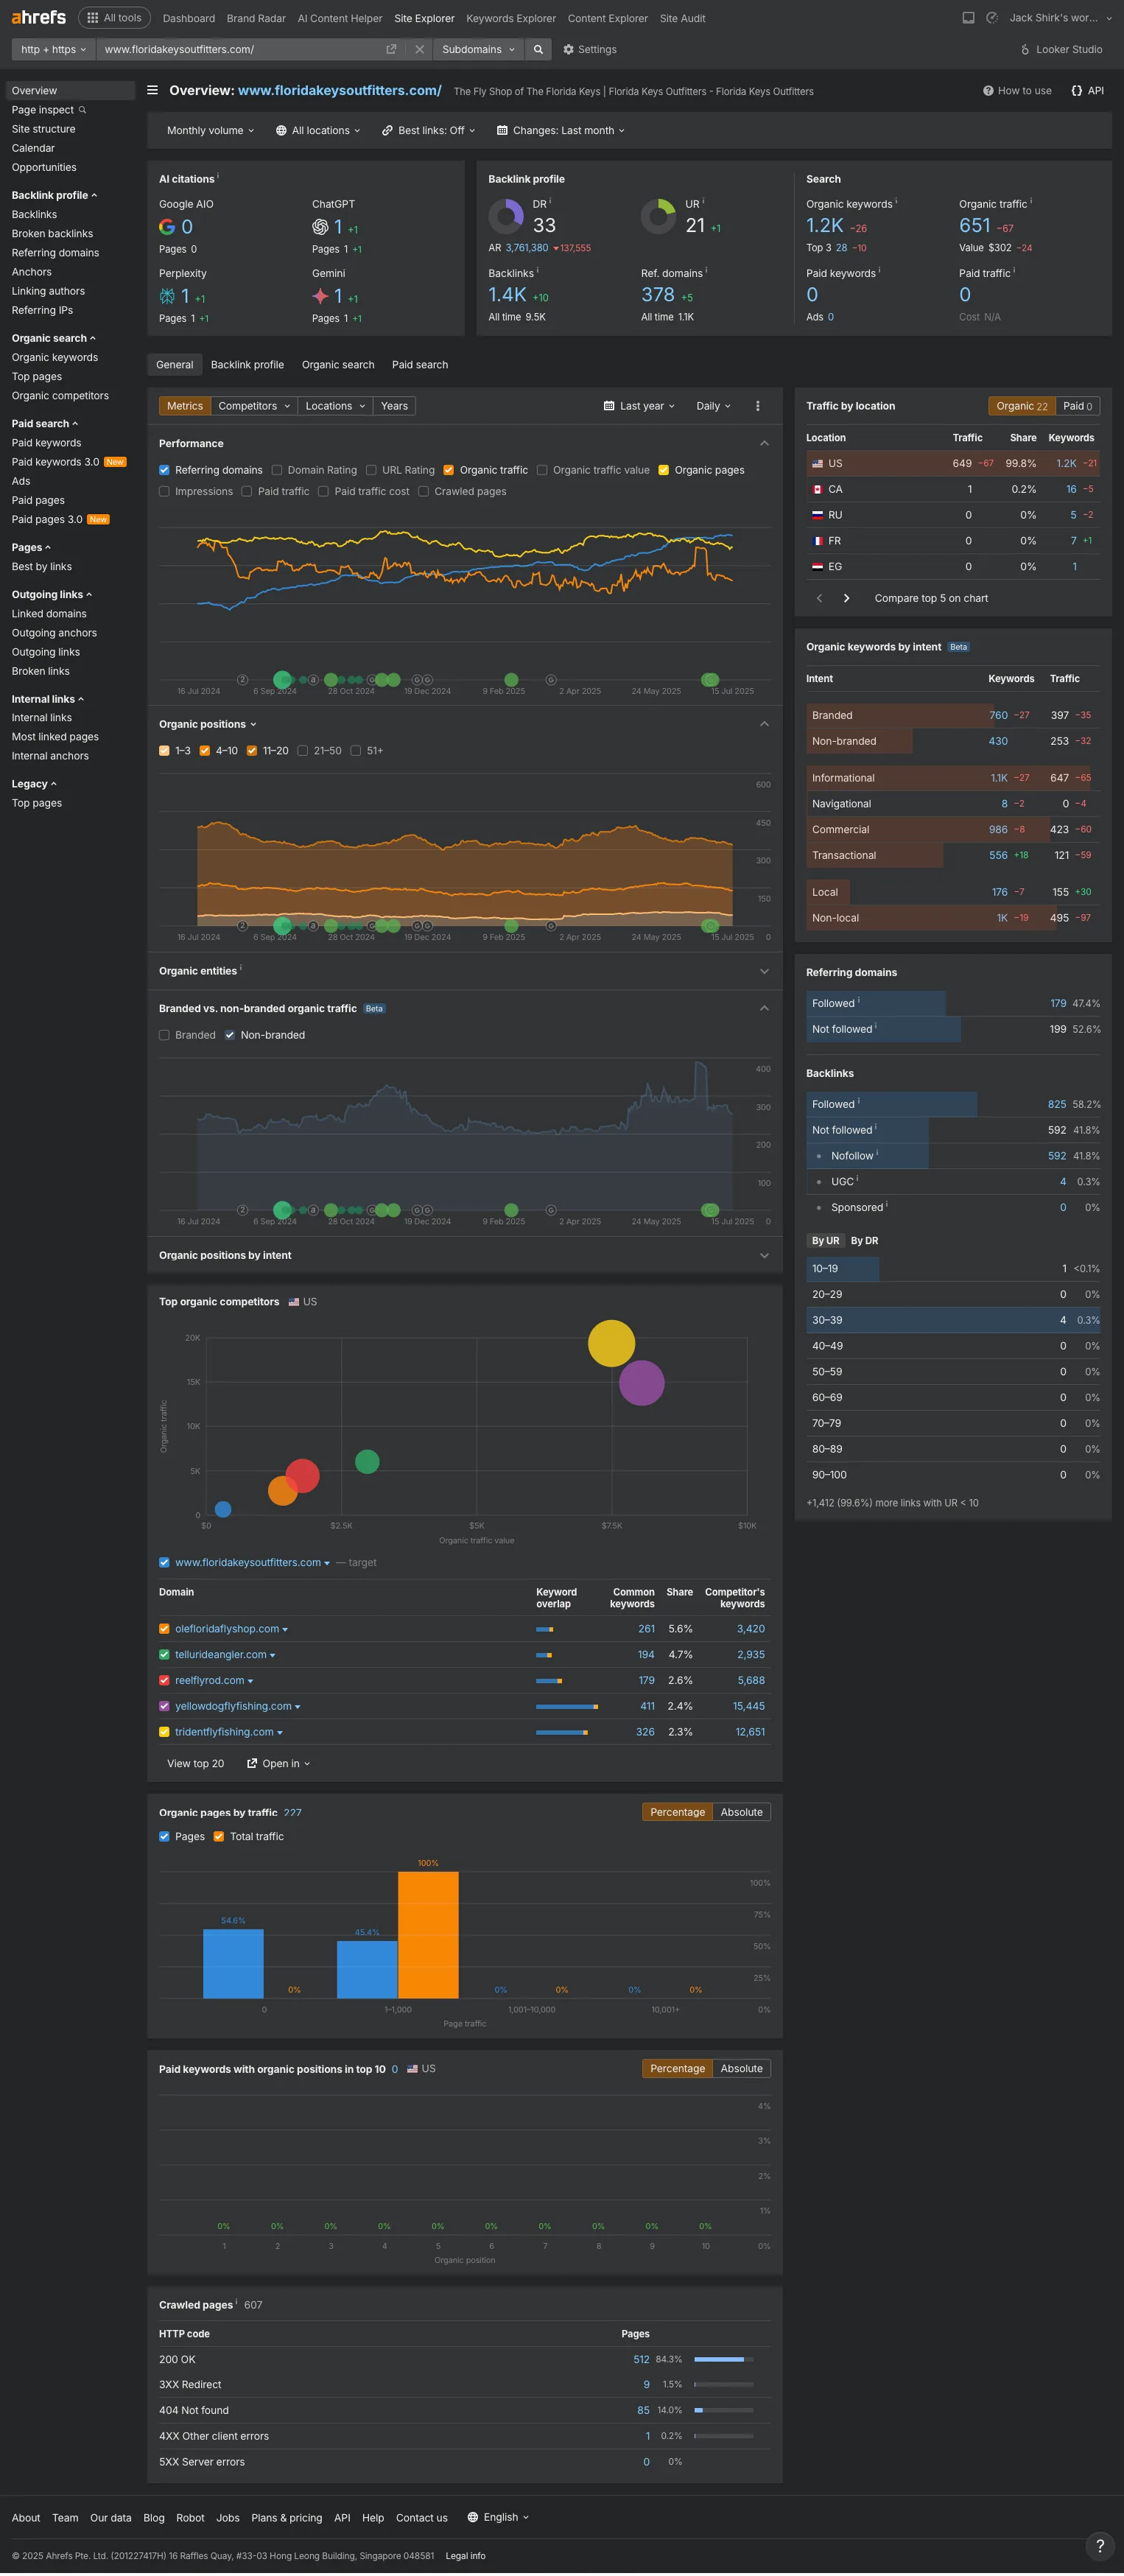Image resolution: width=1124 pixels, height=2576 pixels.
Task: Open Keywords Explorer in top menu
Action: point(511,18)
